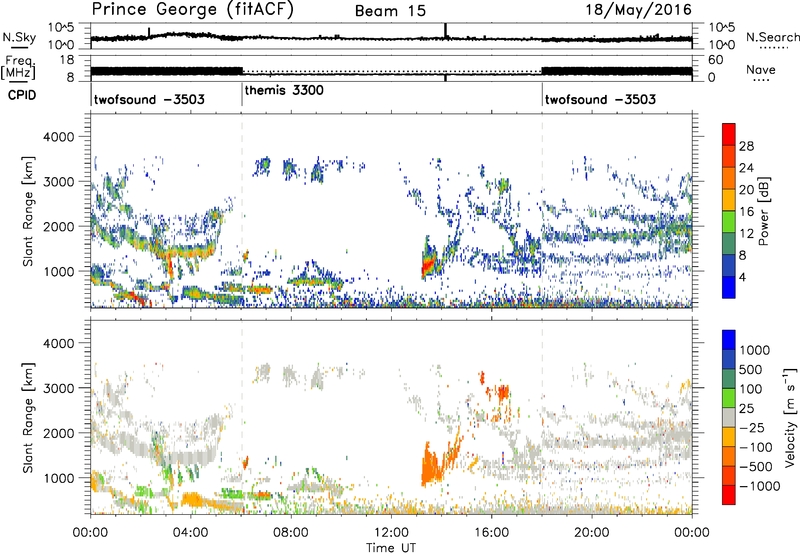
Task: Pick the red top segment of Power colorbar
Action: (729, 134)
